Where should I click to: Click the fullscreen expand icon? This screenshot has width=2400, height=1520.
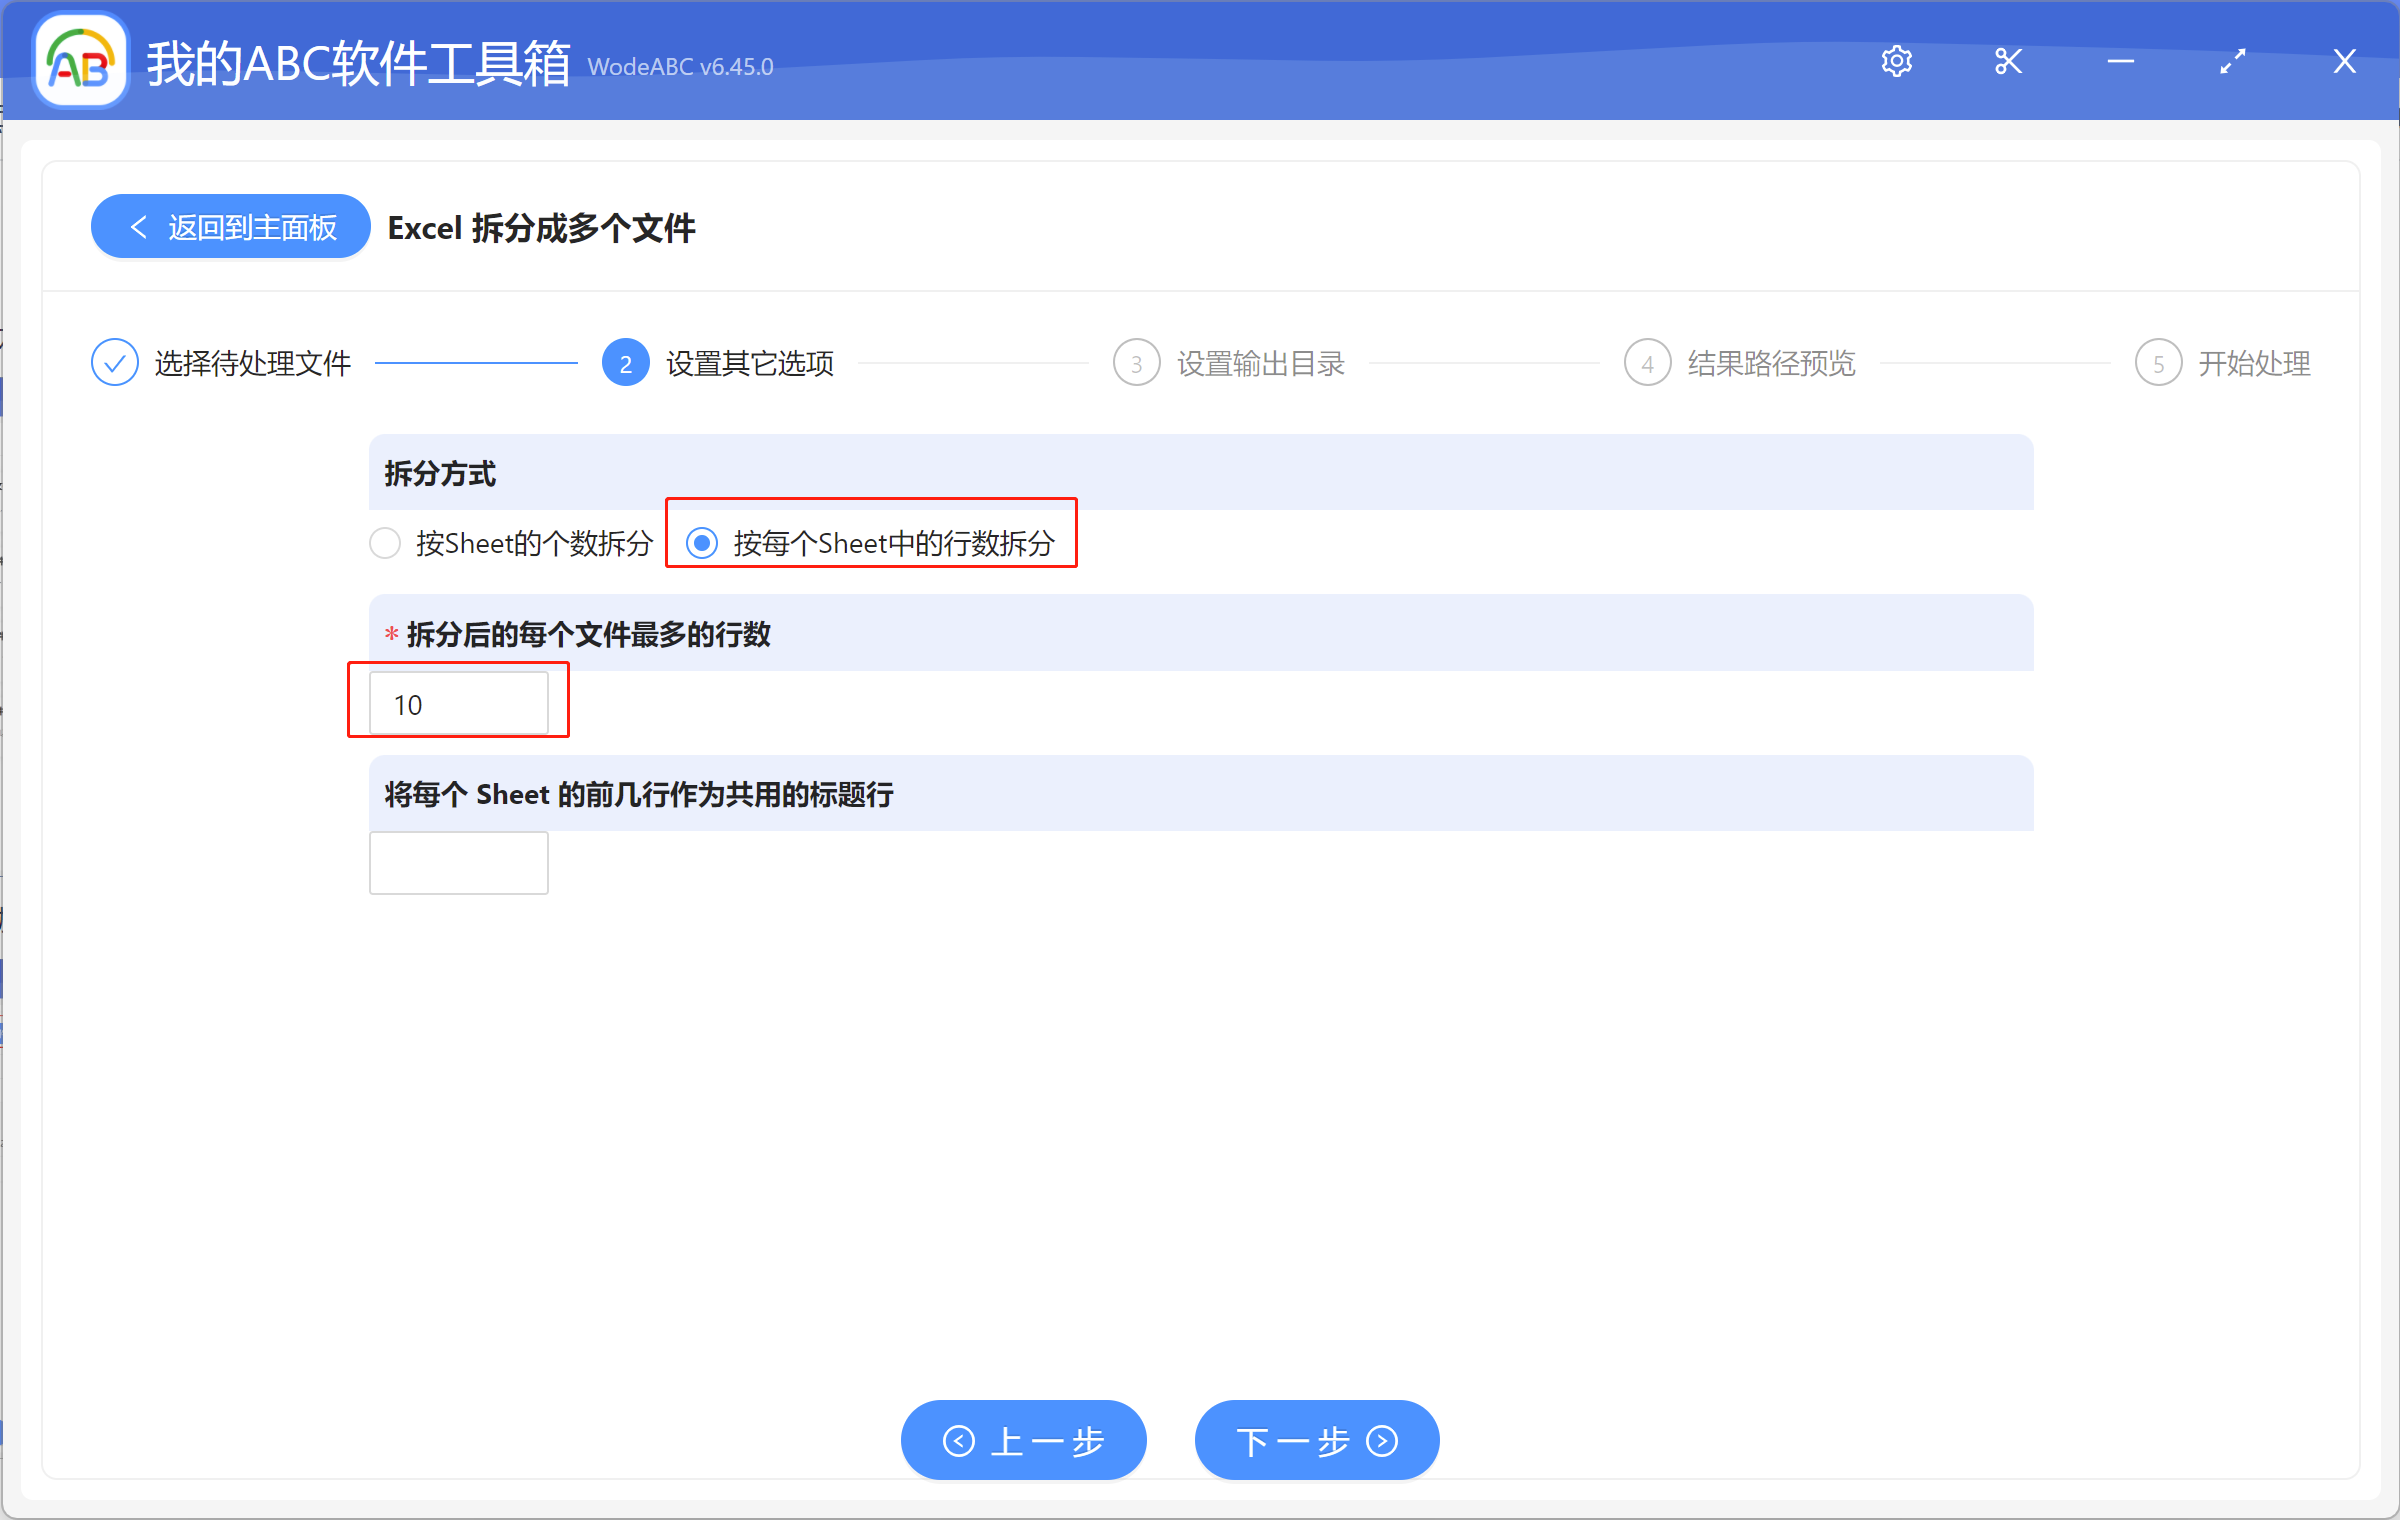(2232, 61)
